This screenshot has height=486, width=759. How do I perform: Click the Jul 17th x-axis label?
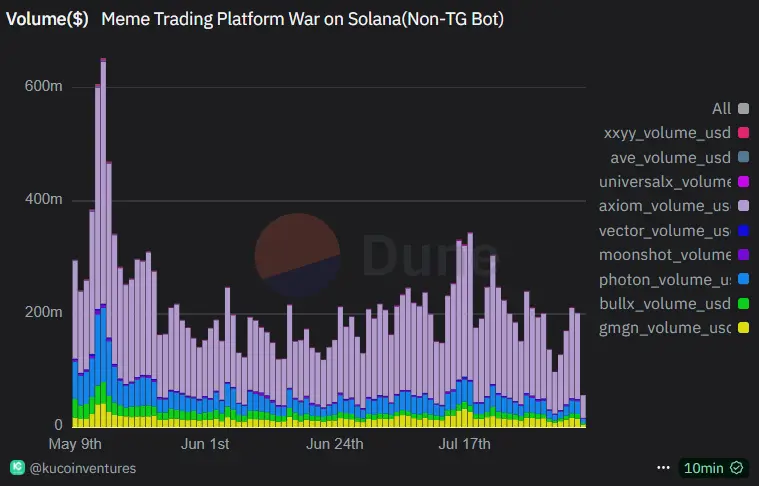tap(464, 444)
